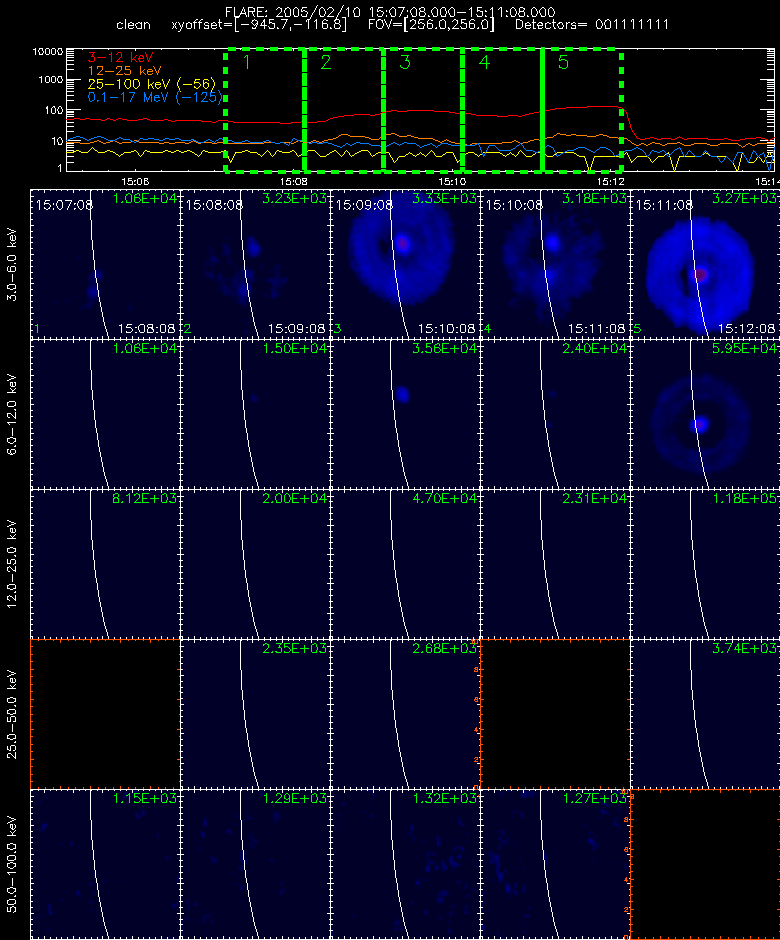Click the FLARE date and time title

pyautogui.click(x=390, y=12)
